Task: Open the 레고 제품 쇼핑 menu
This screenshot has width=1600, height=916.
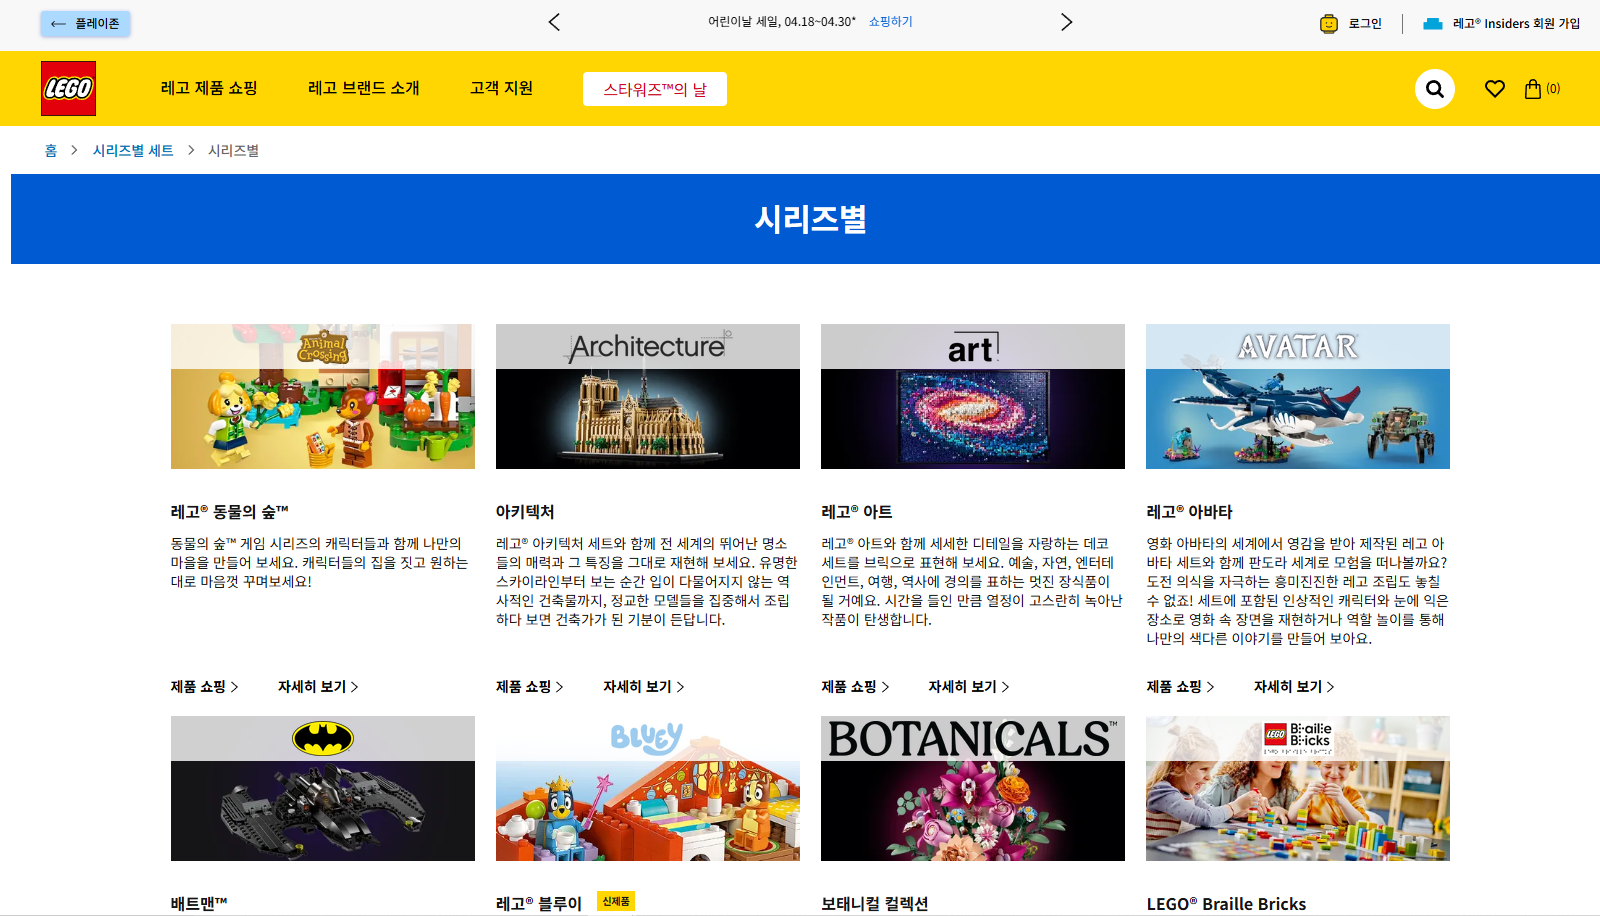Action: [209, 88]
